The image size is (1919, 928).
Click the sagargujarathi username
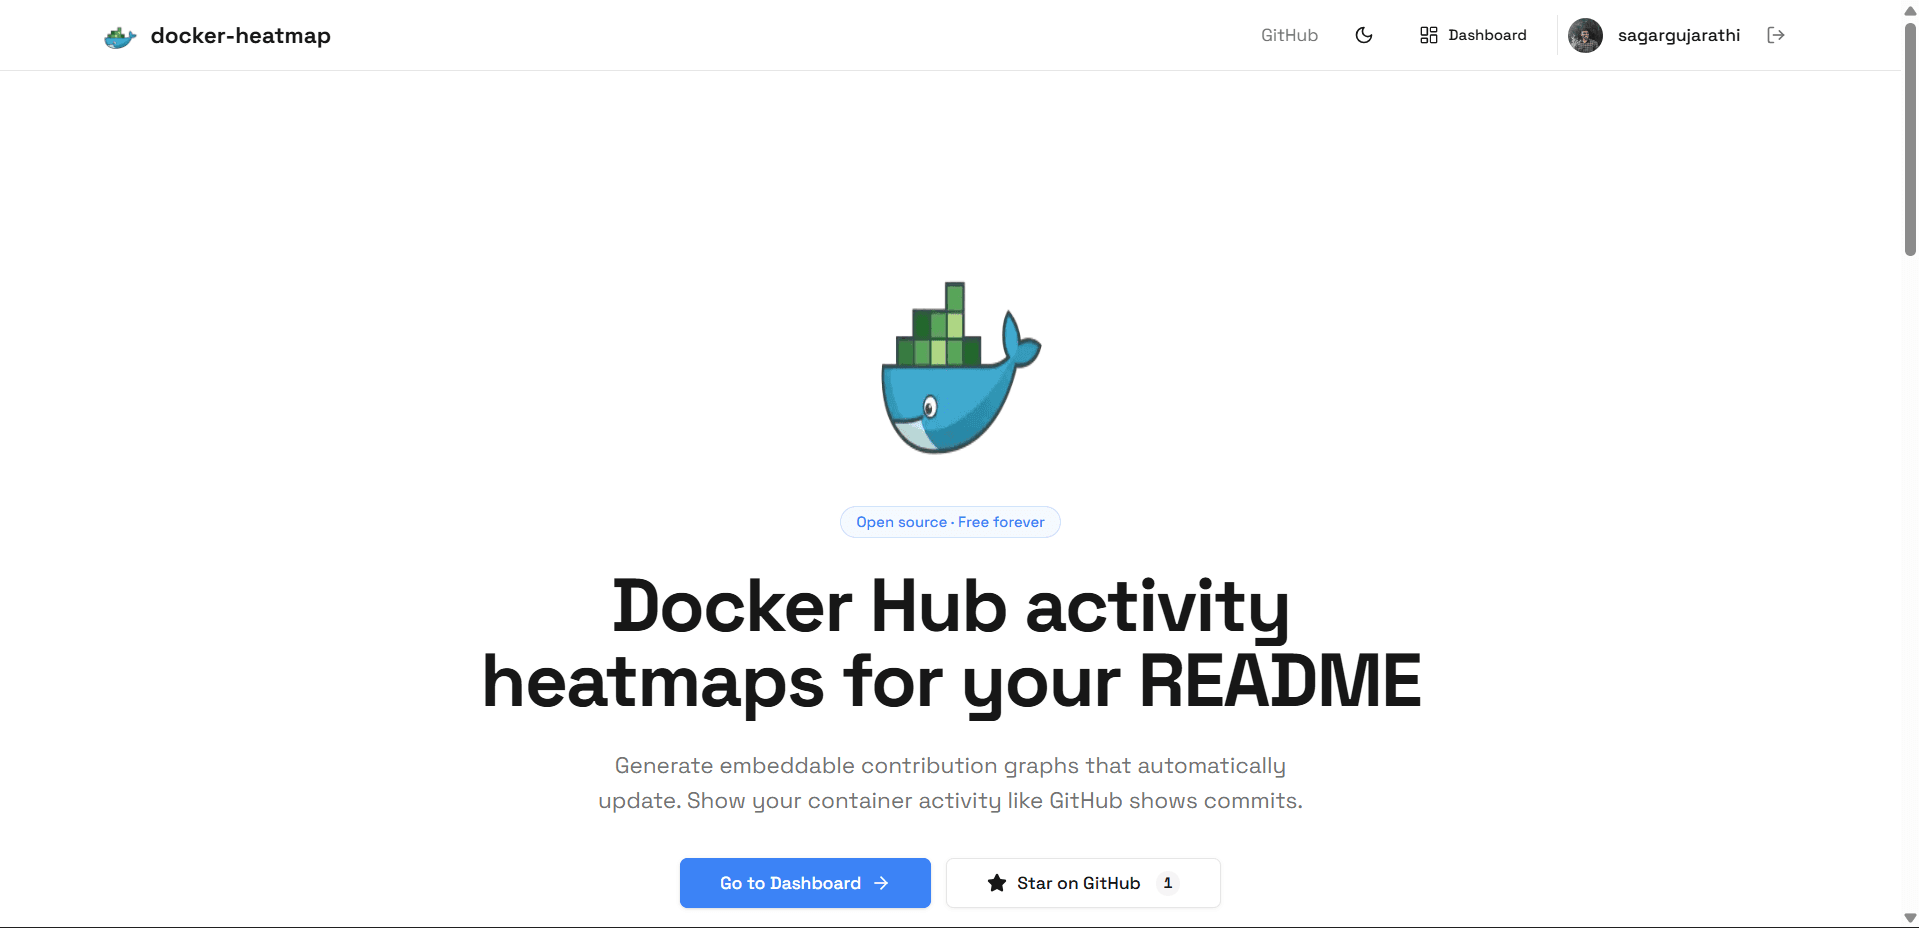tap(1678, 35)
